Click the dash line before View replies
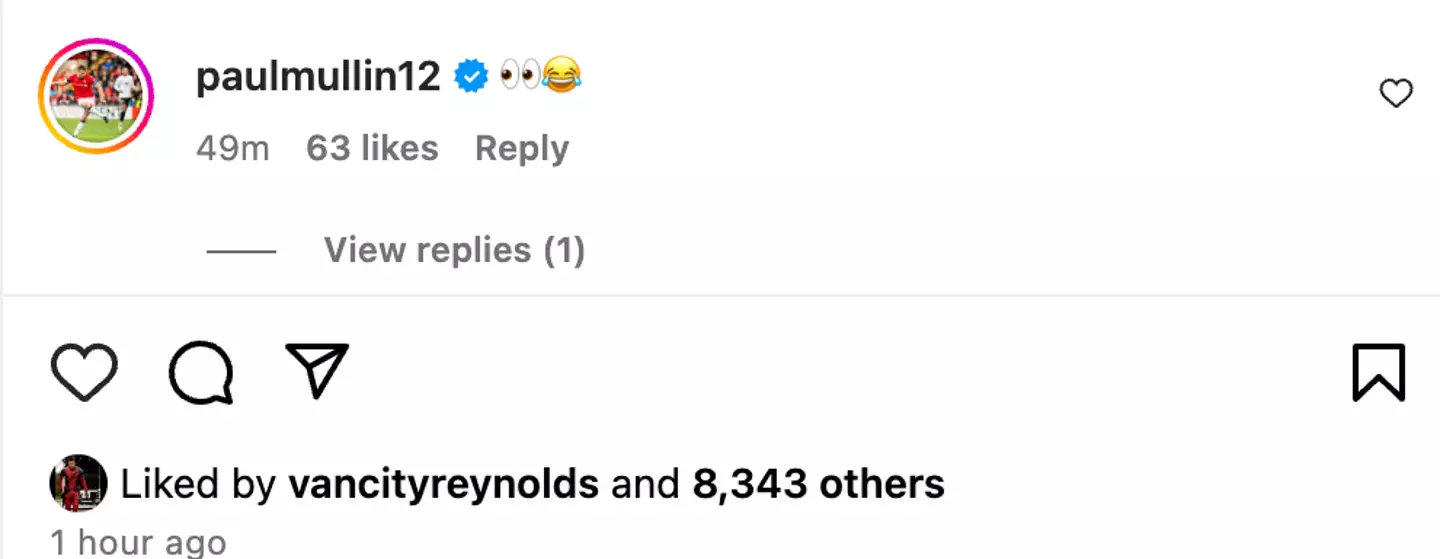 [241, 251]
